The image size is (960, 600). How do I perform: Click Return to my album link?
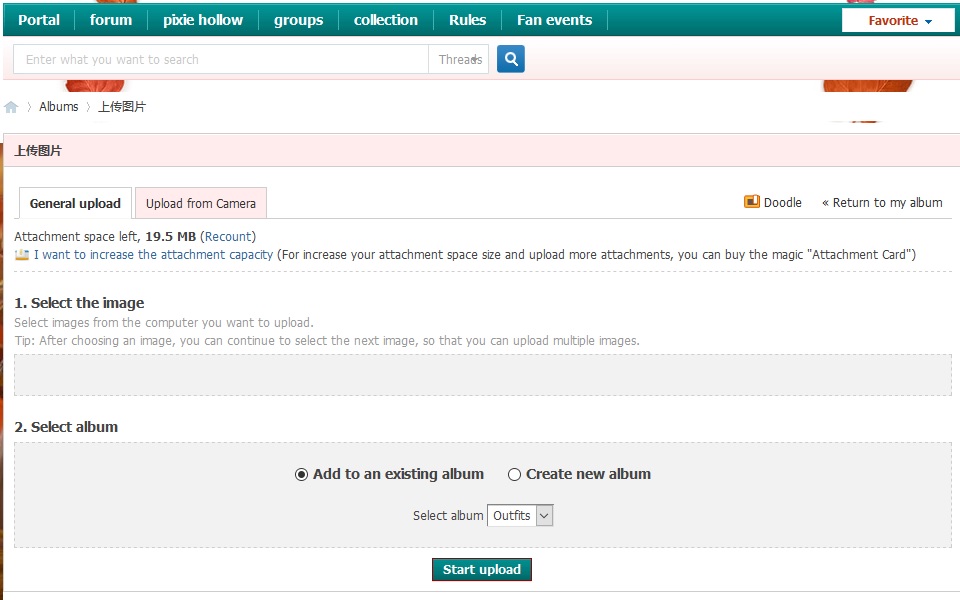click(882, 202)
